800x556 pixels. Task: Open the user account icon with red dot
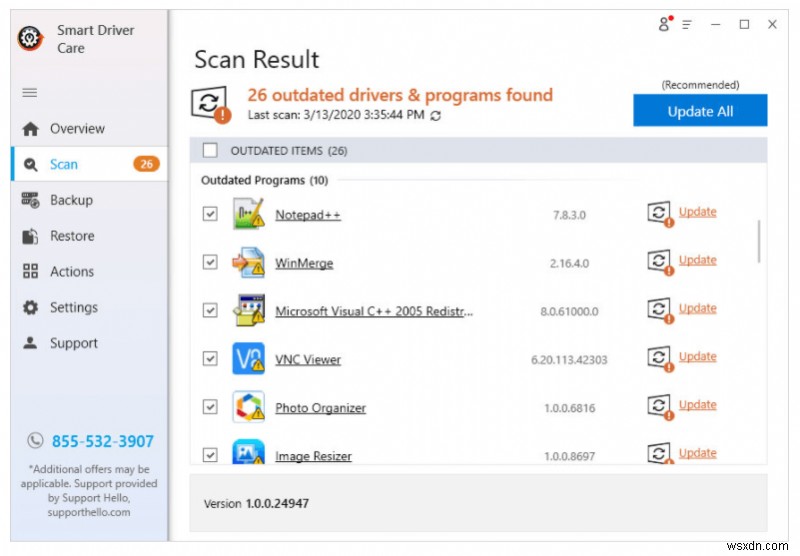coord(665,23)
